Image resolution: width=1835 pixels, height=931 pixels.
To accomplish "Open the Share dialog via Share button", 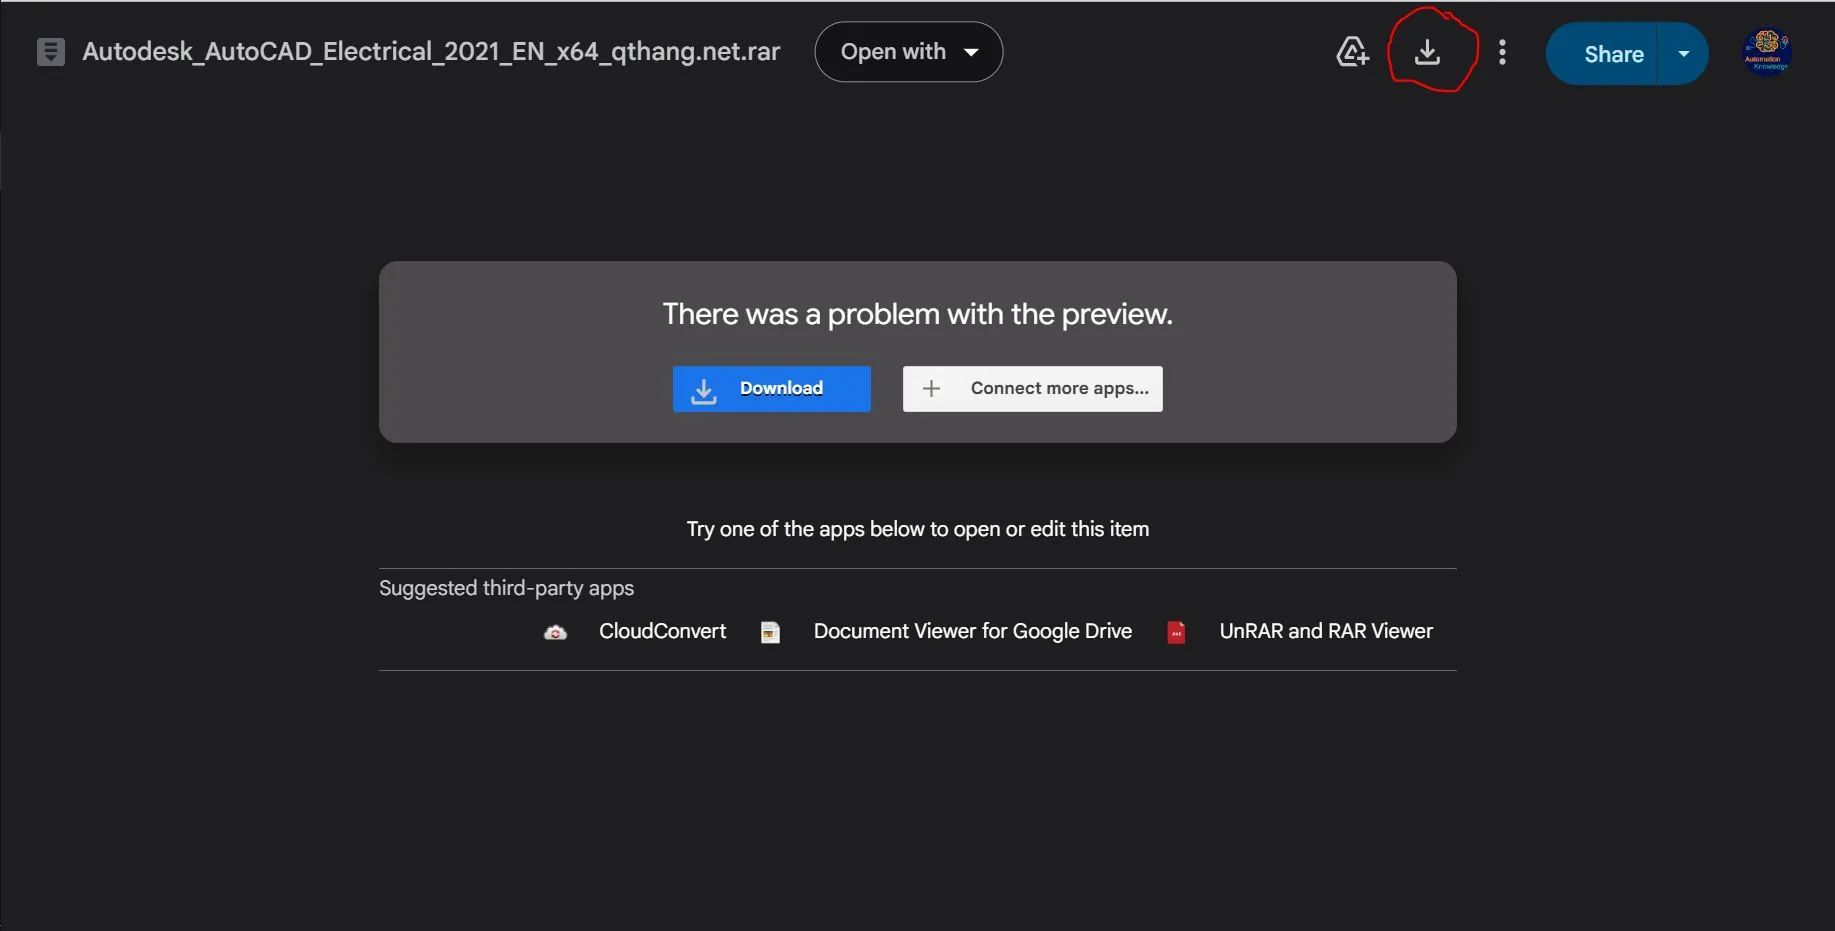I will click(1611, 53).
